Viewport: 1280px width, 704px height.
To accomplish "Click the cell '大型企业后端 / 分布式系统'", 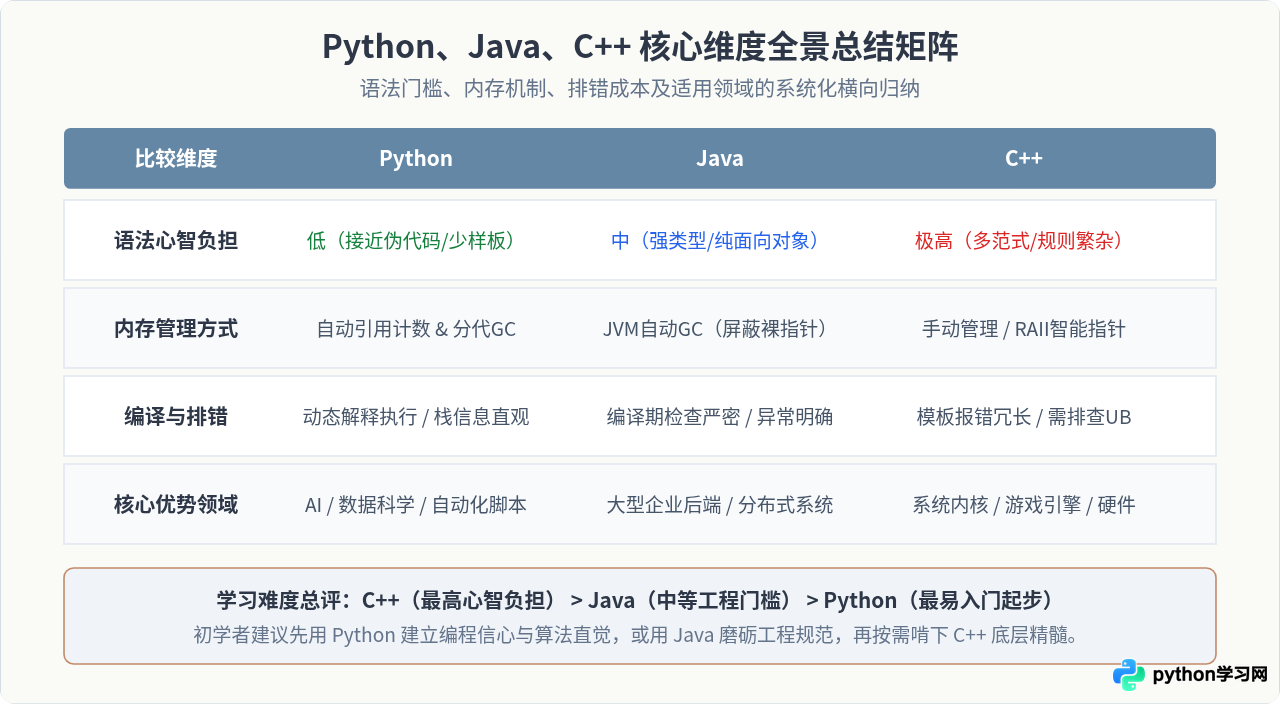I will 720,504.
